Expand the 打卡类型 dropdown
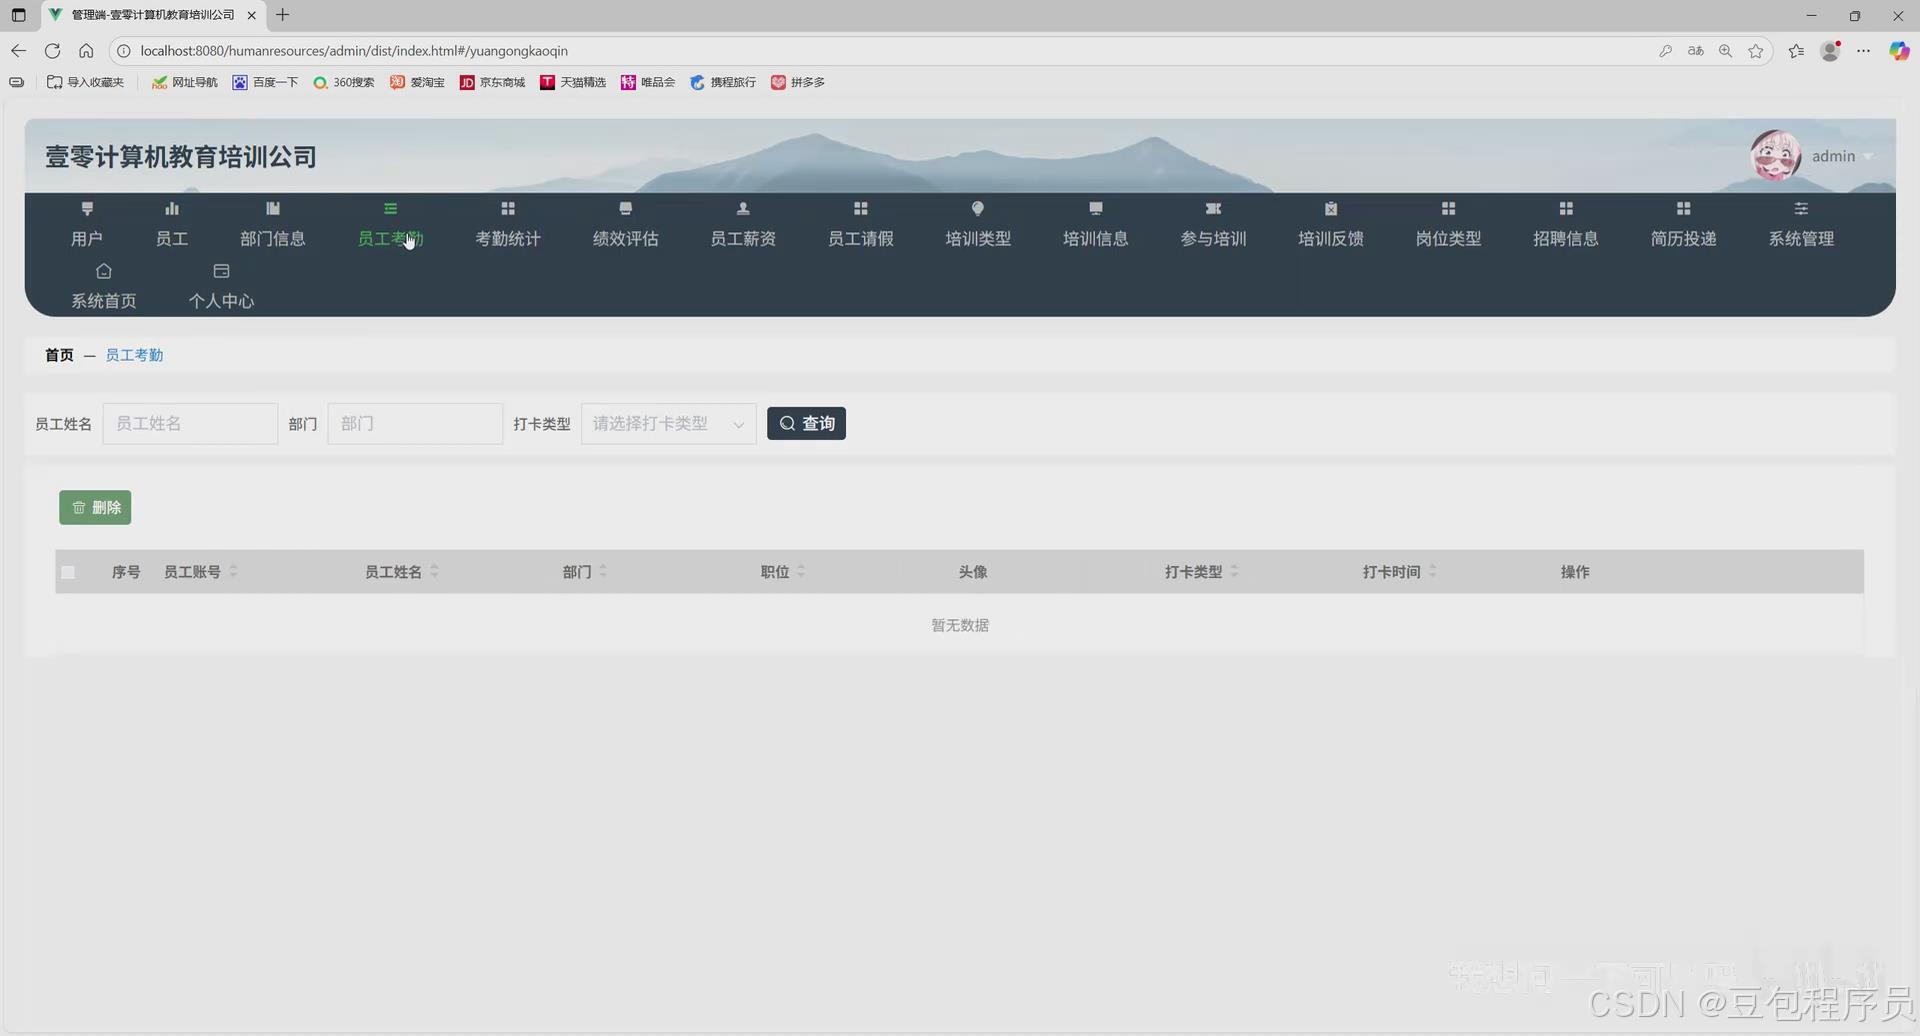This screenshot has width=1920, height=1036. (x=668, y=424)
